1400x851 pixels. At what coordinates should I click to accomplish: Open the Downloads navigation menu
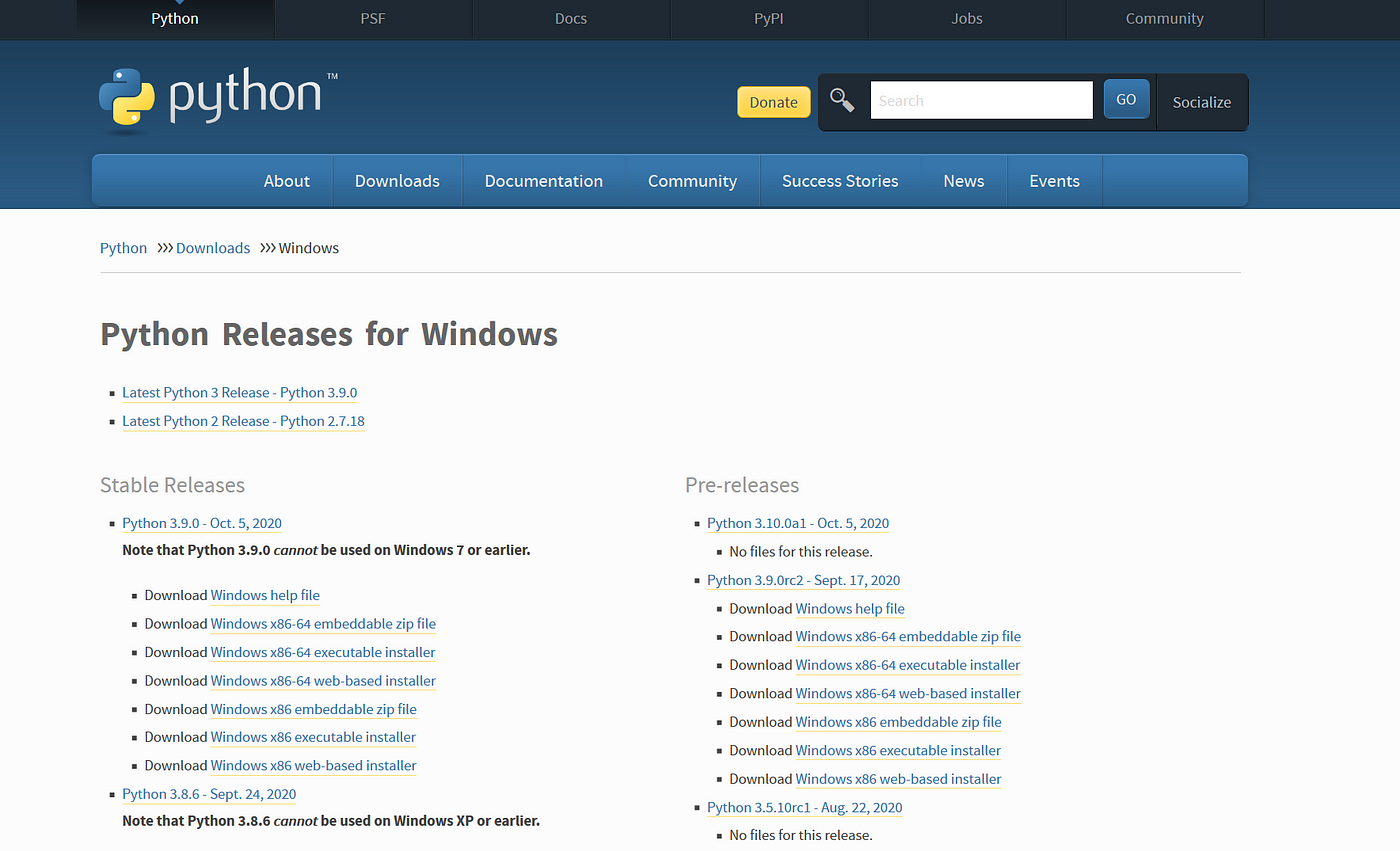(x=397, y=181)
